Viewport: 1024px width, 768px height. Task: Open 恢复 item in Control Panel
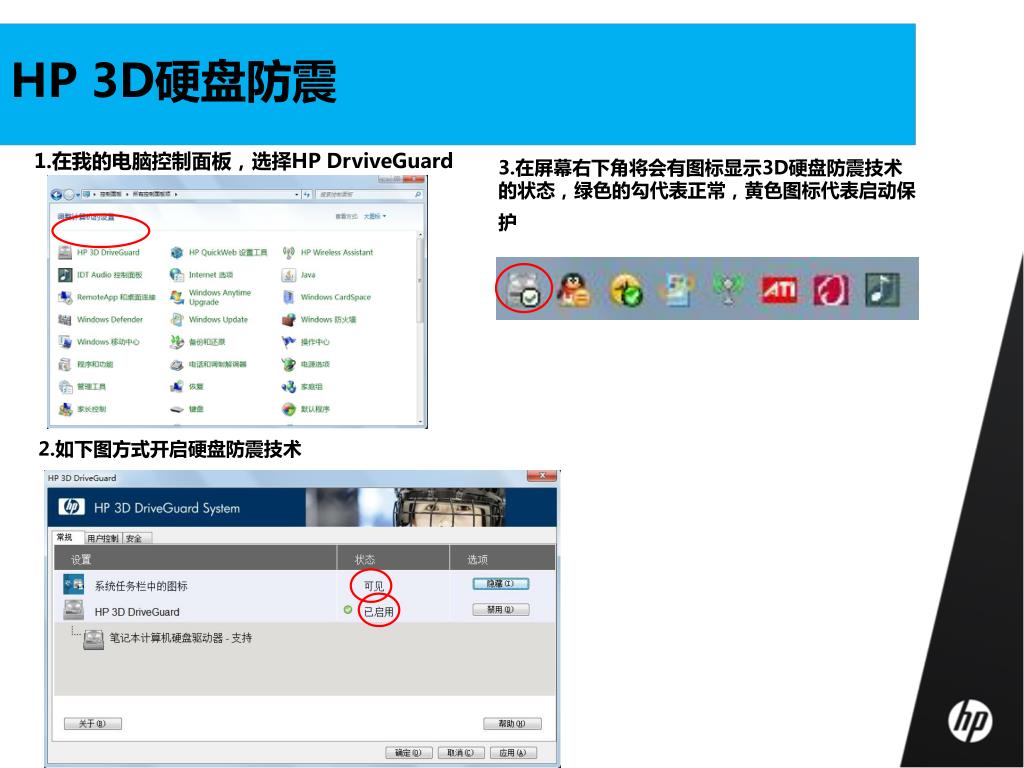187,387
